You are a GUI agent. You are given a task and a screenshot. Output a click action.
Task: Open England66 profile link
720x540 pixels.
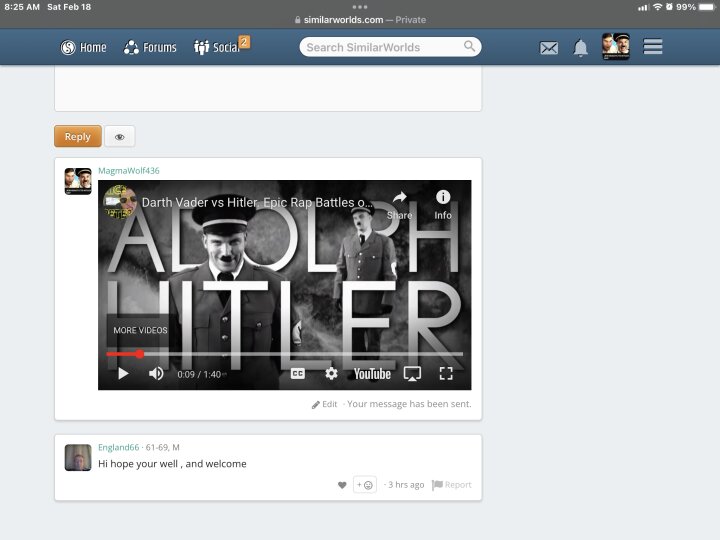click(x=118, y=447)
